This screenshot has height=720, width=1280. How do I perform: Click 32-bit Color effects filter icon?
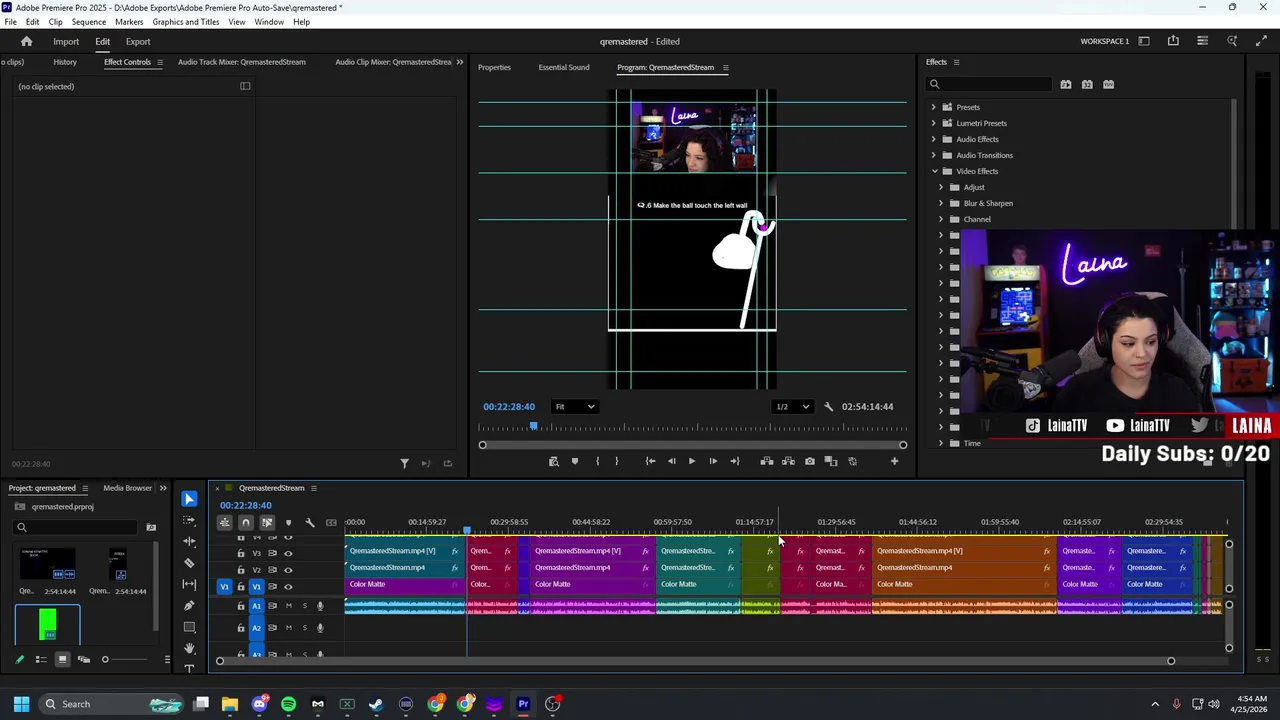[1087, 84]
